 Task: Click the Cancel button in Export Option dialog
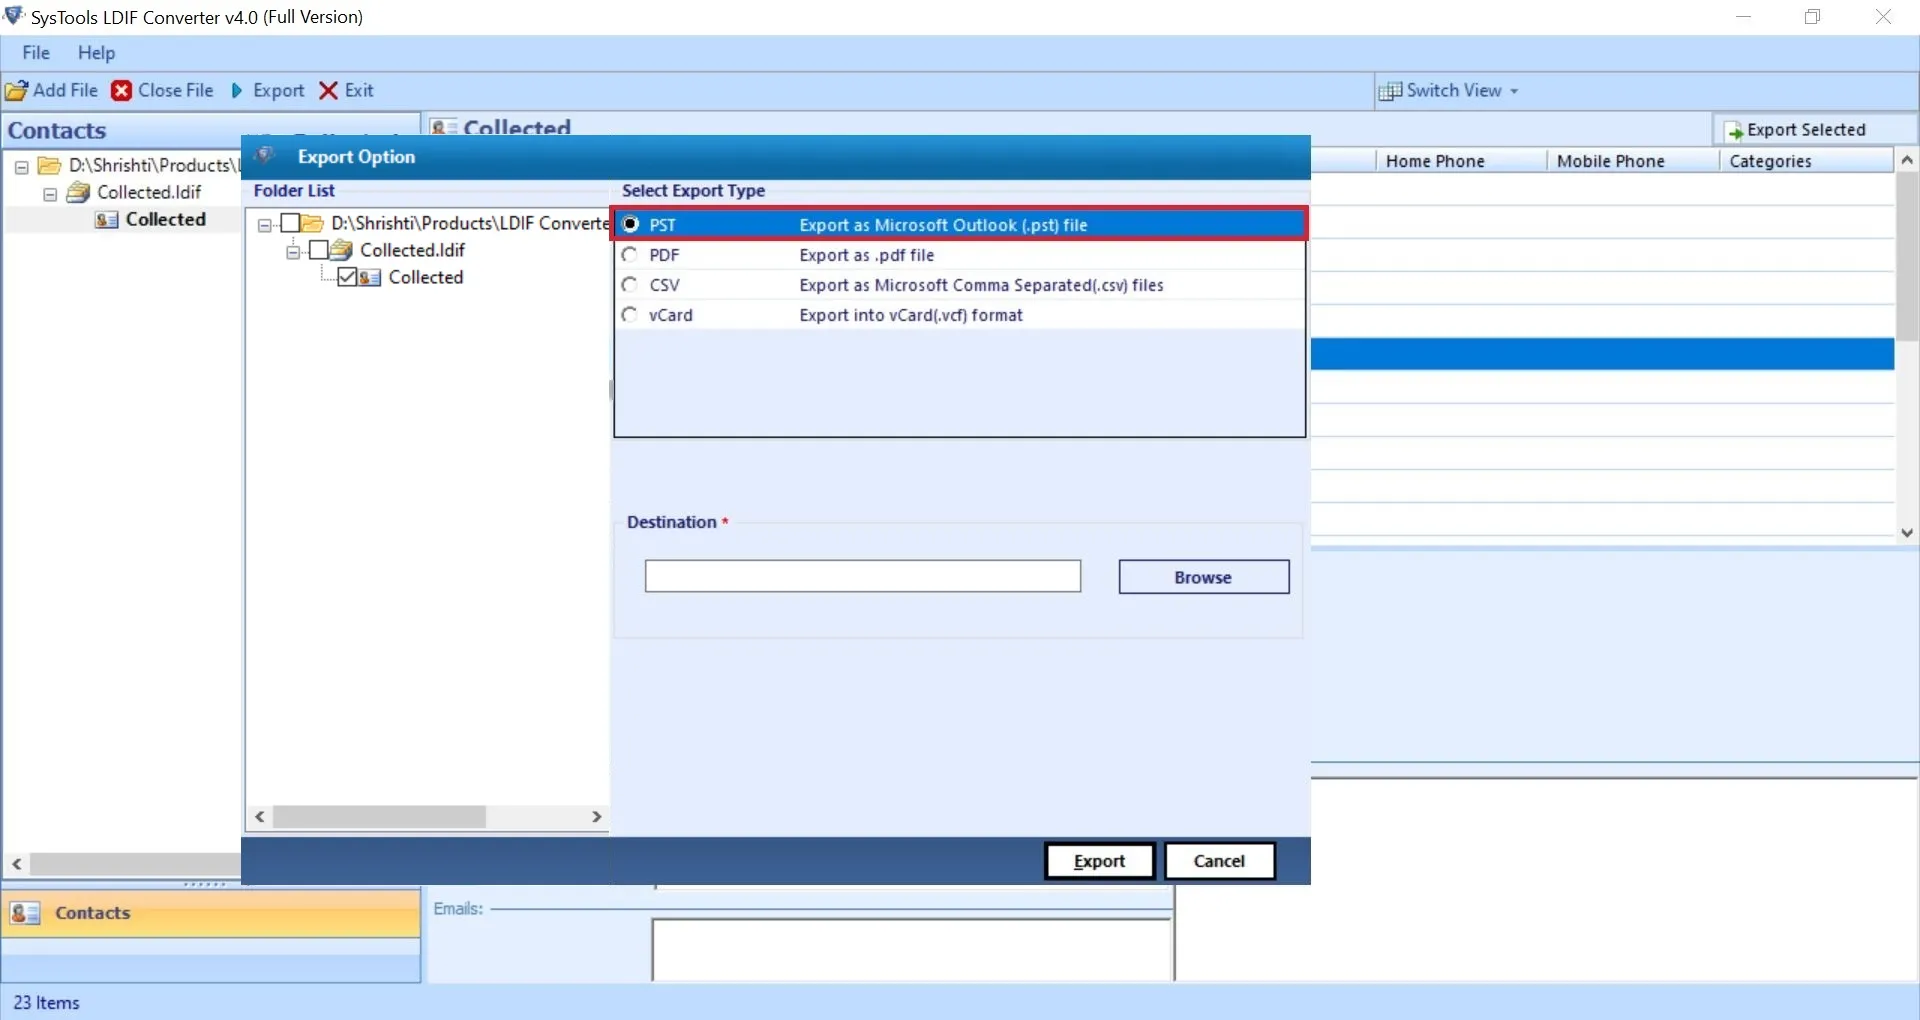(1220, 861)
